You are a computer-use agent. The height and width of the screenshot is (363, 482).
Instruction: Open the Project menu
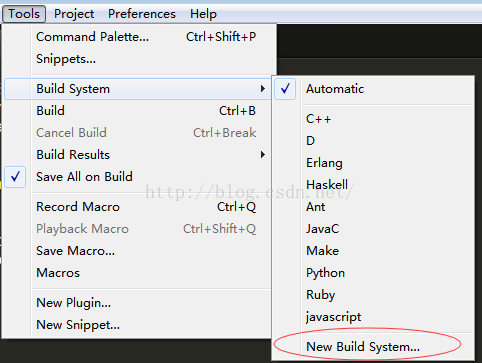click(74, 14)
